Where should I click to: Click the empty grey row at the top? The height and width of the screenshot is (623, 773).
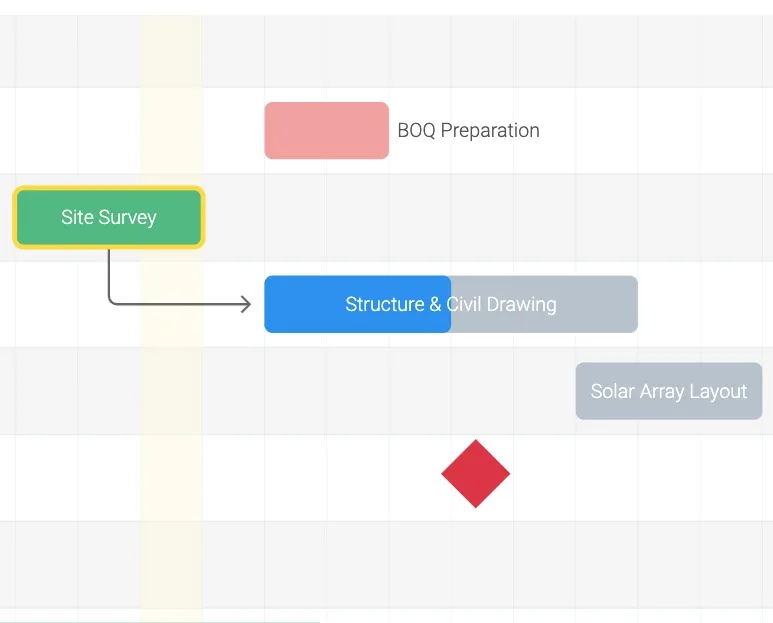(x=400, y=50)
